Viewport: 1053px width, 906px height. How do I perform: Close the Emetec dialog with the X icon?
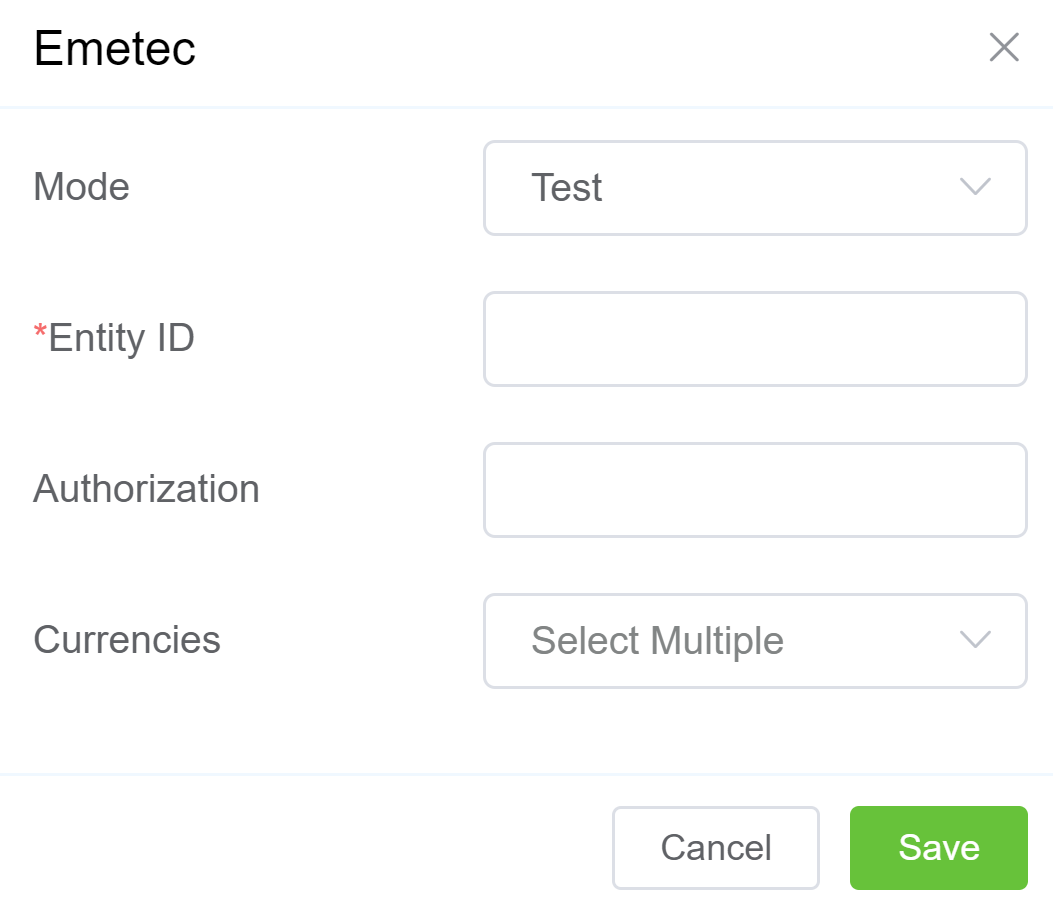coord(1004,47)
